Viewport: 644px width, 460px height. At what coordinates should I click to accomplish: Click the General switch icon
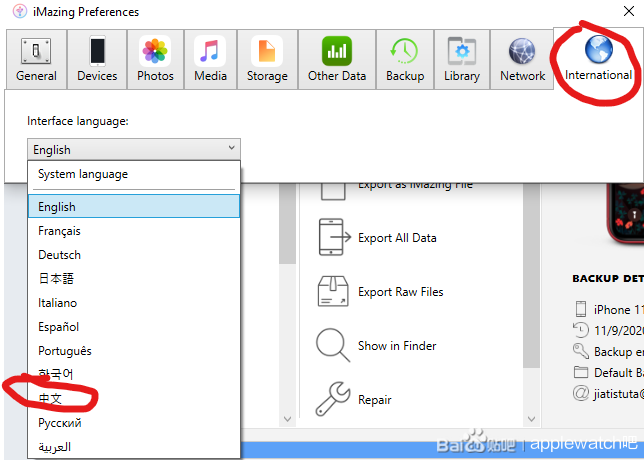point(36,51)
